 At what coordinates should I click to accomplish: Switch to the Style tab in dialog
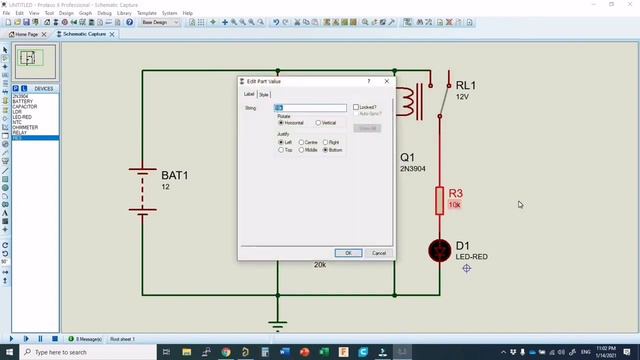[264, 95]
